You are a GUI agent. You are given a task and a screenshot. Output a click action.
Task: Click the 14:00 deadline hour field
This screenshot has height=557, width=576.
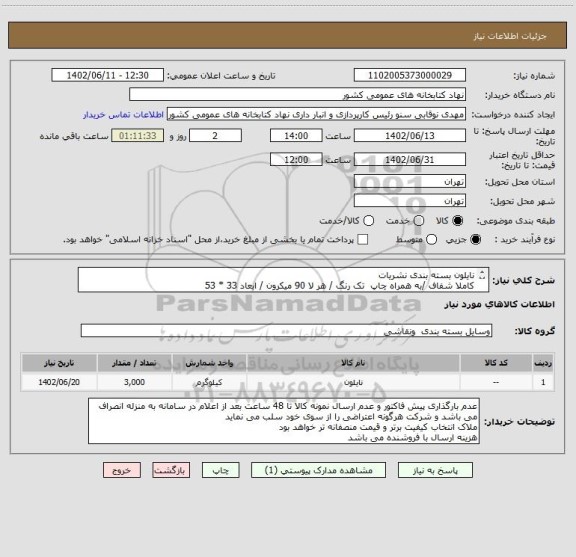296,136
